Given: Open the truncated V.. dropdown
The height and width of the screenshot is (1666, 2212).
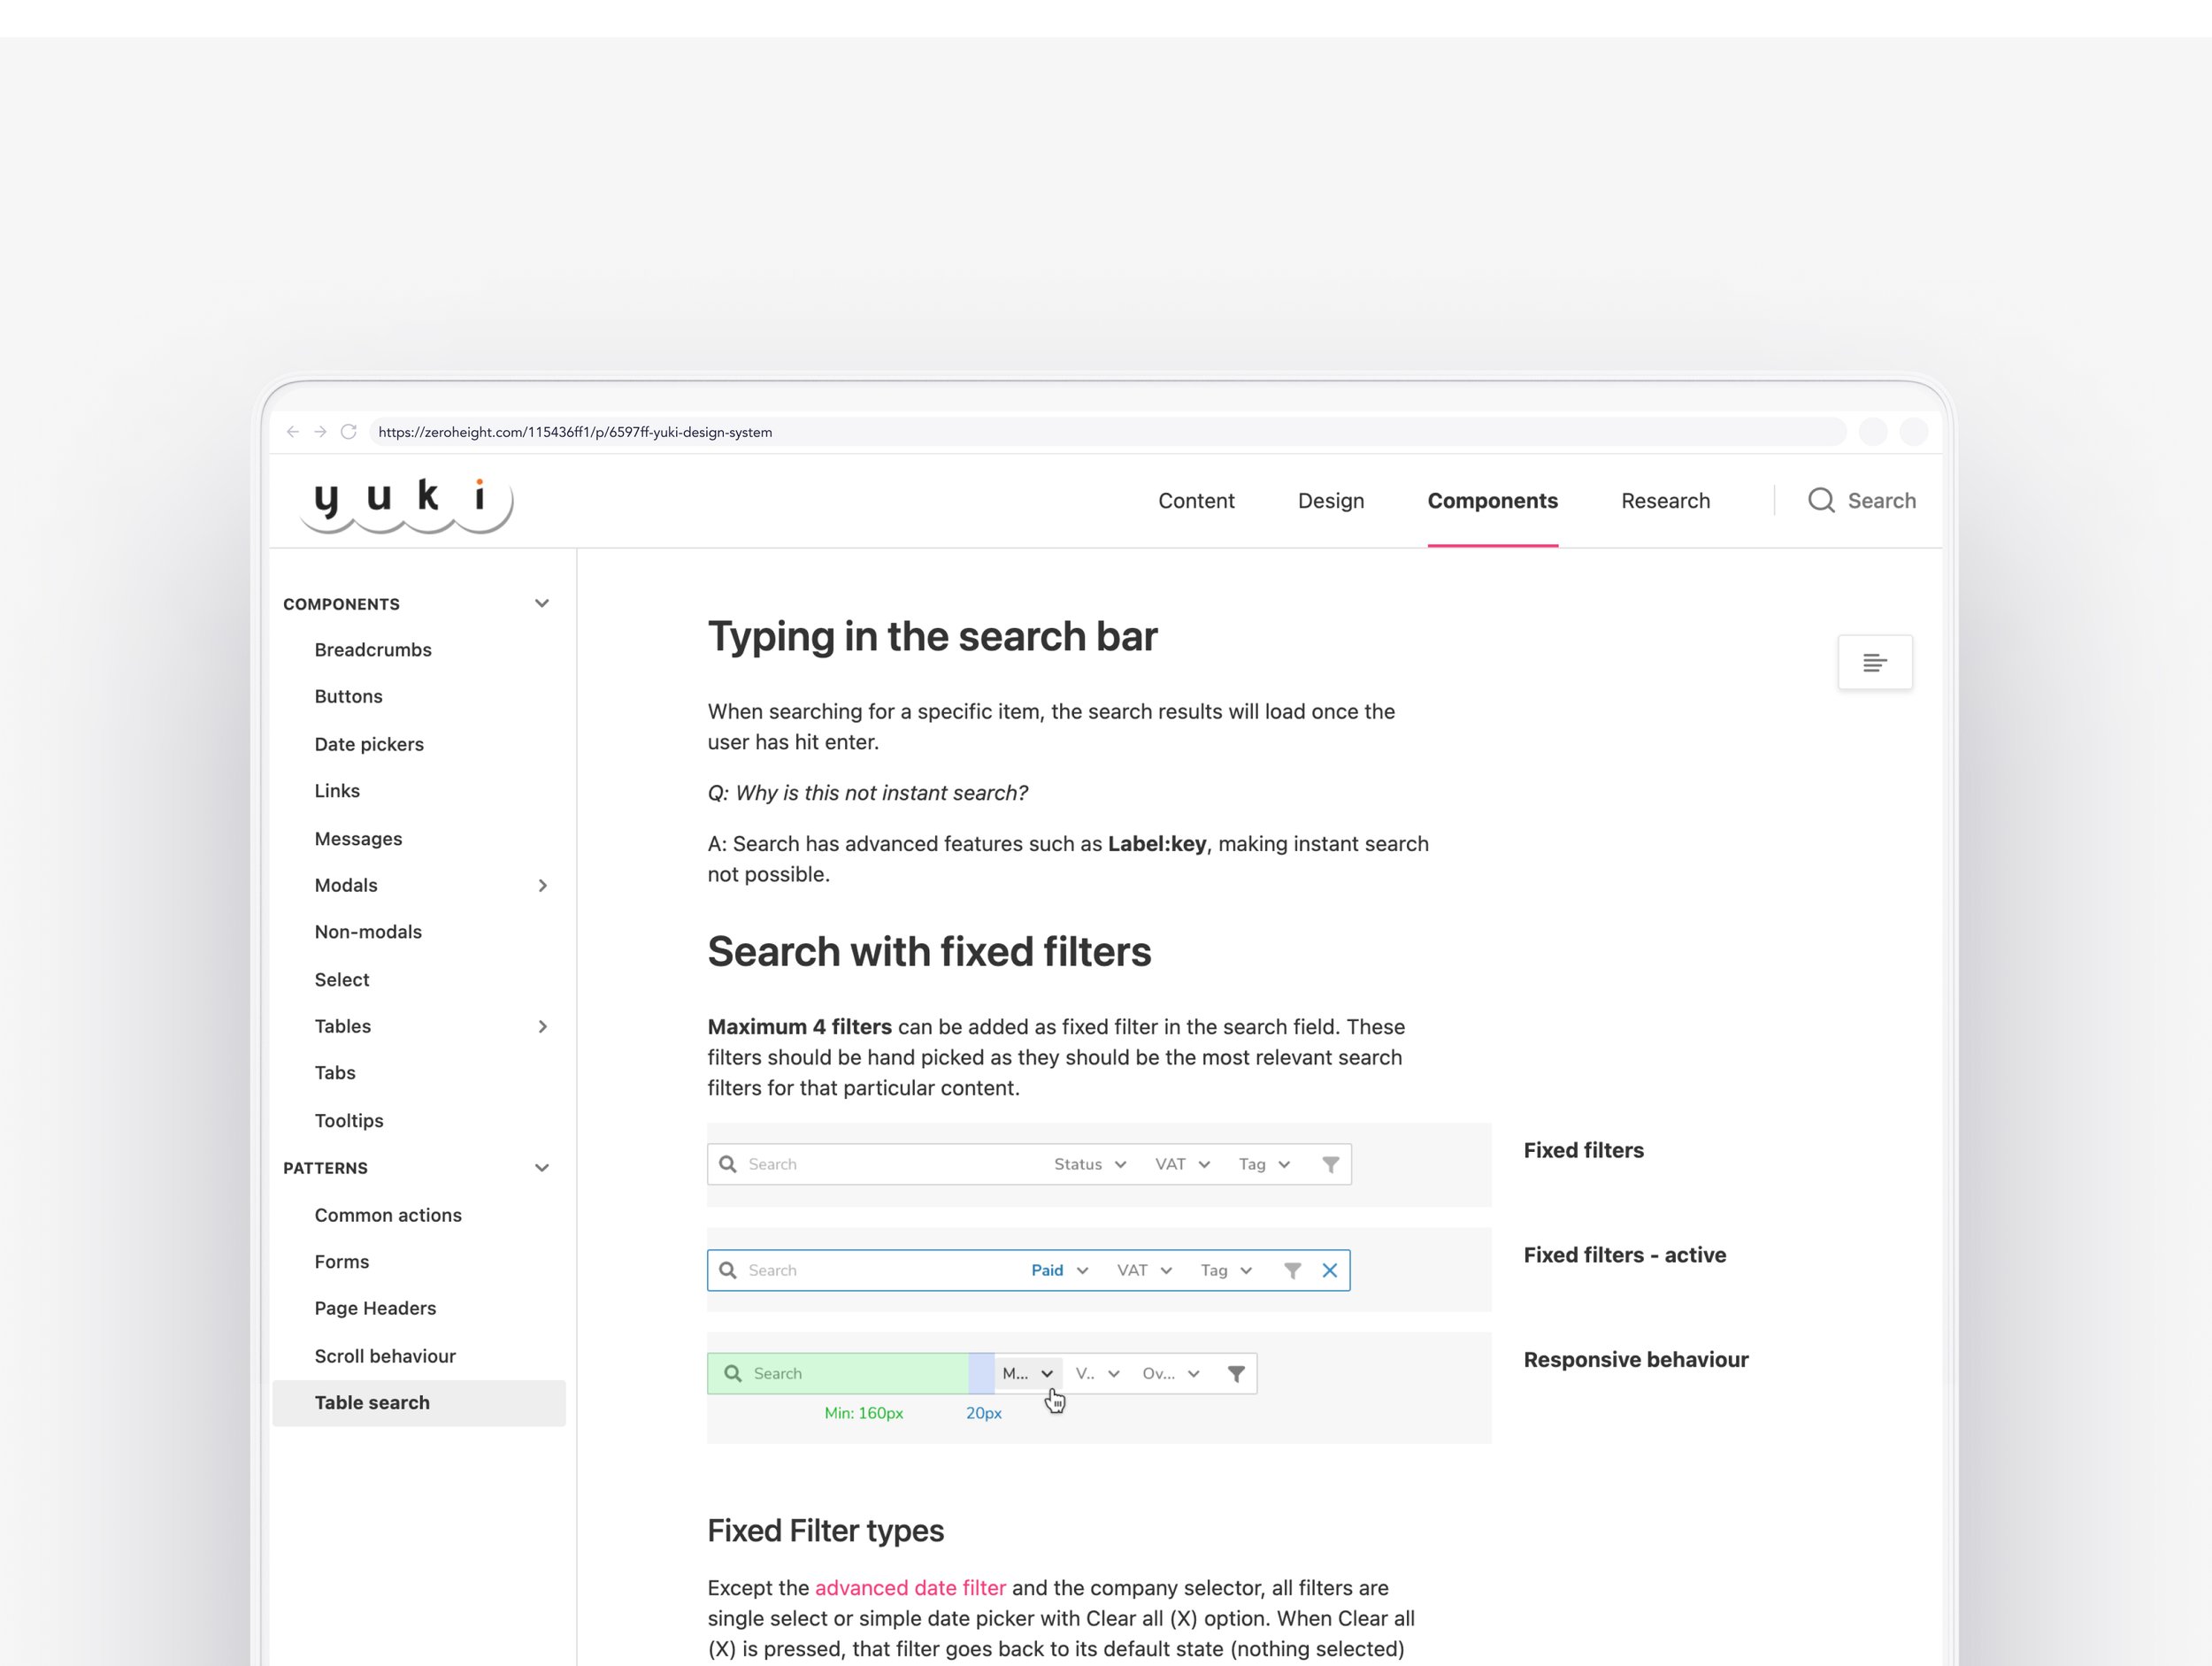Looking at the screenshot, I should tap(1098, 1374).
